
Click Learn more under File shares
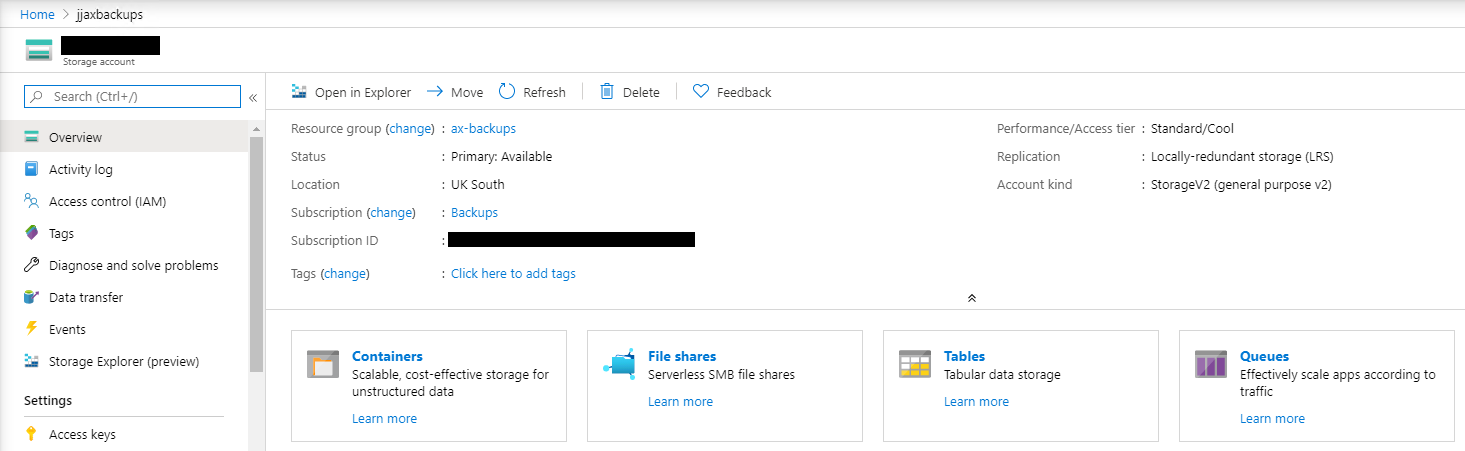680,401
